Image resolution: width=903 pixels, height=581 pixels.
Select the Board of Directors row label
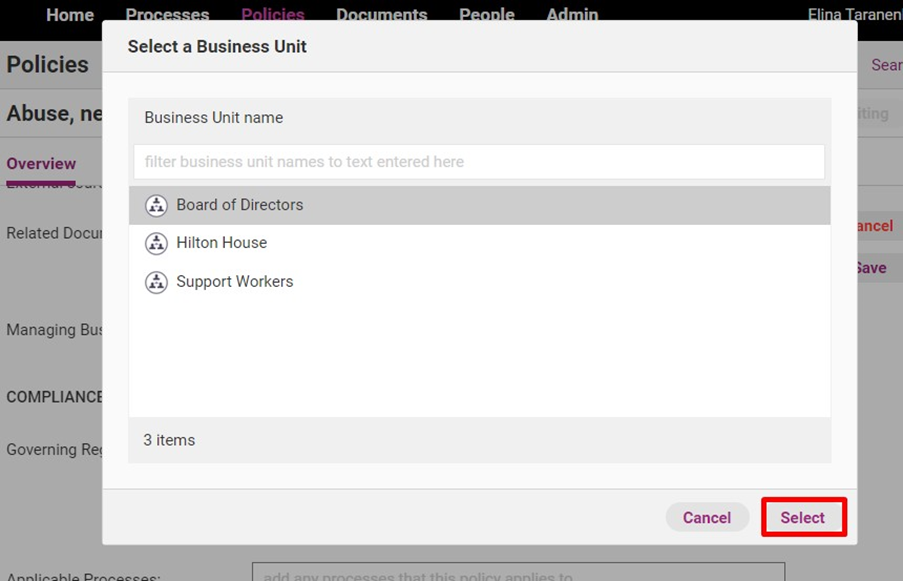(240, 205)
